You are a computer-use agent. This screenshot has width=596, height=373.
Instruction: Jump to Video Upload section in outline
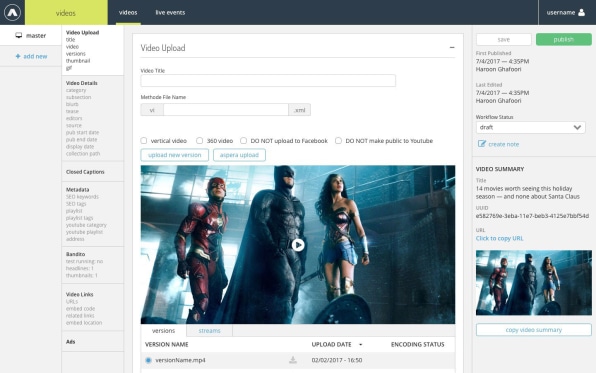click(x=82, y=33)
